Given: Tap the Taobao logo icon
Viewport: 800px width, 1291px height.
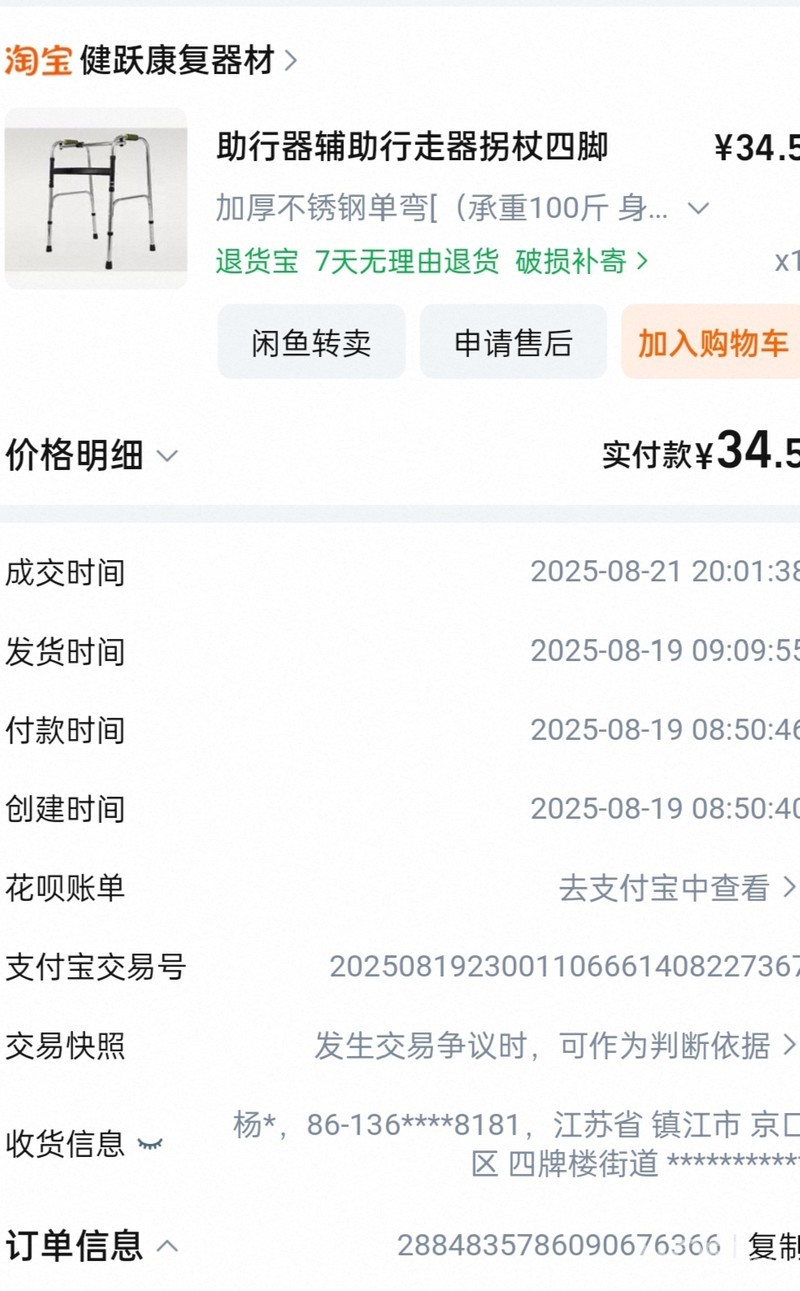Looking at the screenshot, I should click(x=38, y=60).
